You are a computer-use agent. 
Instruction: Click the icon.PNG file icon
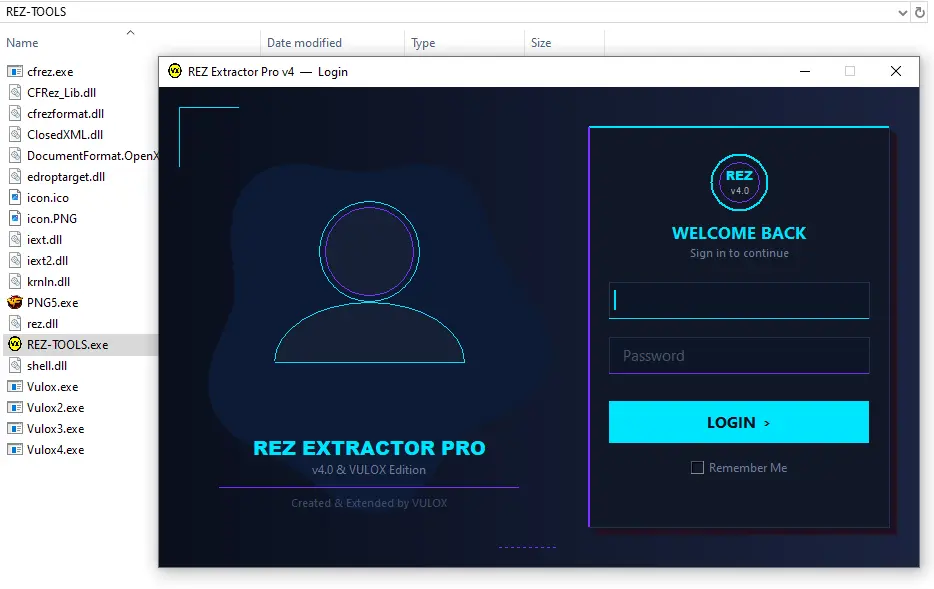[15, 219]
